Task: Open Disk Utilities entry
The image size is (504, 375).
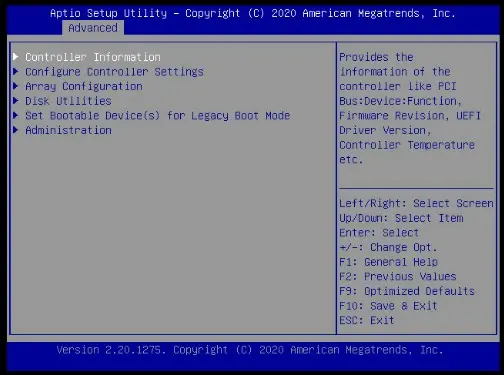Action: (x=68, y=101)
